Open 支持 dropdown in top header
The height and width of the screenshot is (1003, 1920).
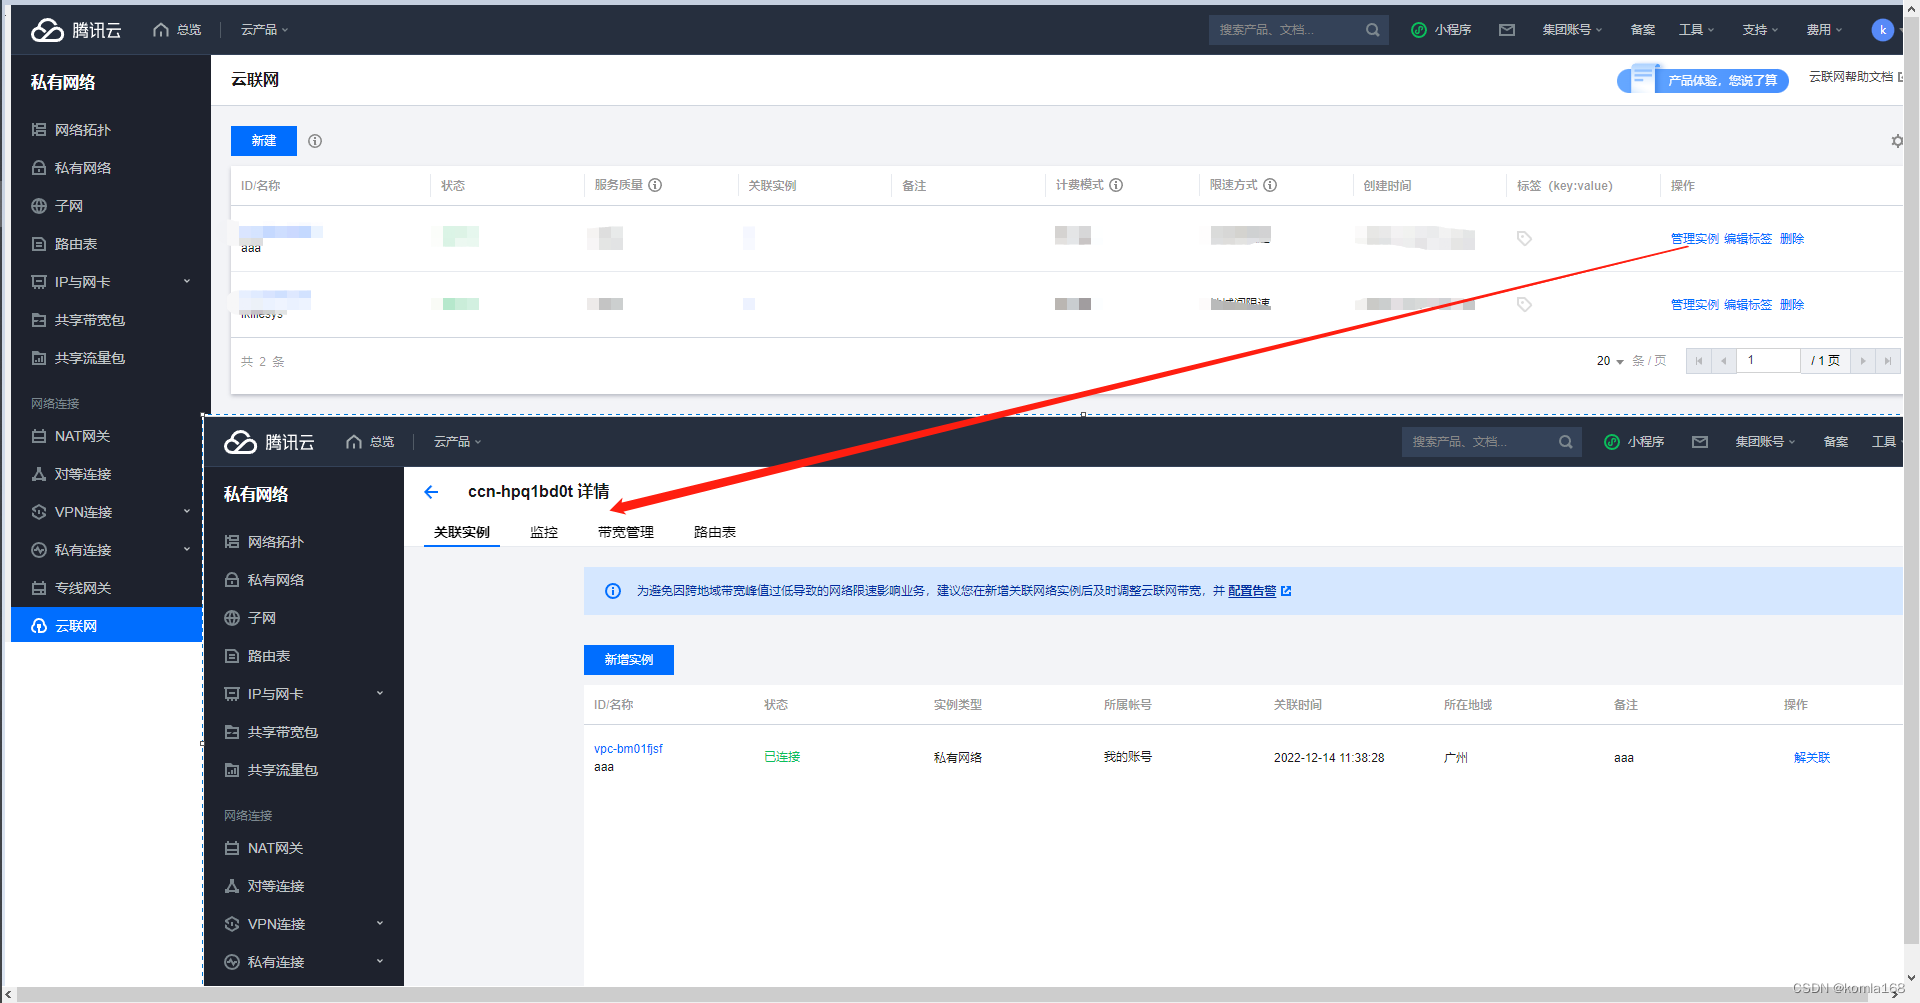pyautogui.click(x=1761, y=30)
